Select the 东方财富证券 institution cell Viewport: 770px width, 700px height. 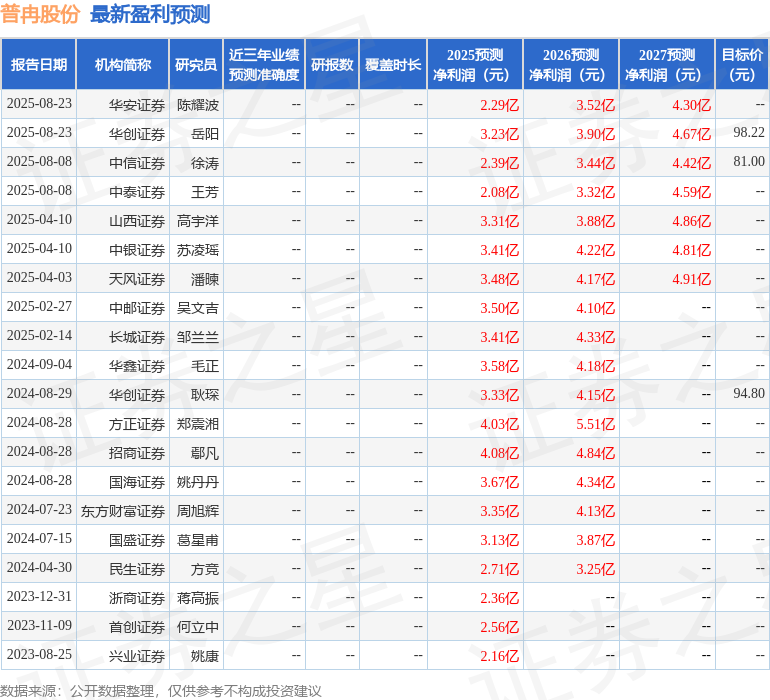(123, 511)
